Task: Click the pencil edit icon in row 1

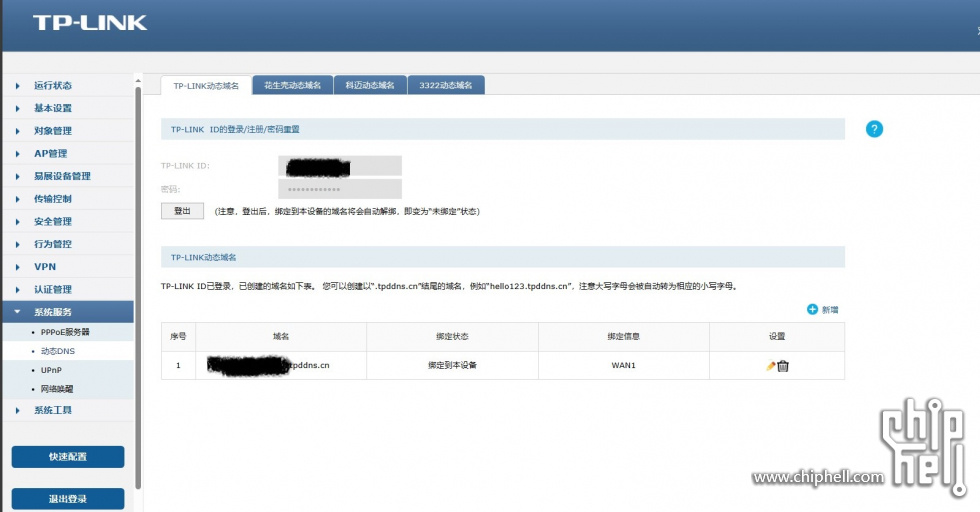Action: [x=771, y=366]
